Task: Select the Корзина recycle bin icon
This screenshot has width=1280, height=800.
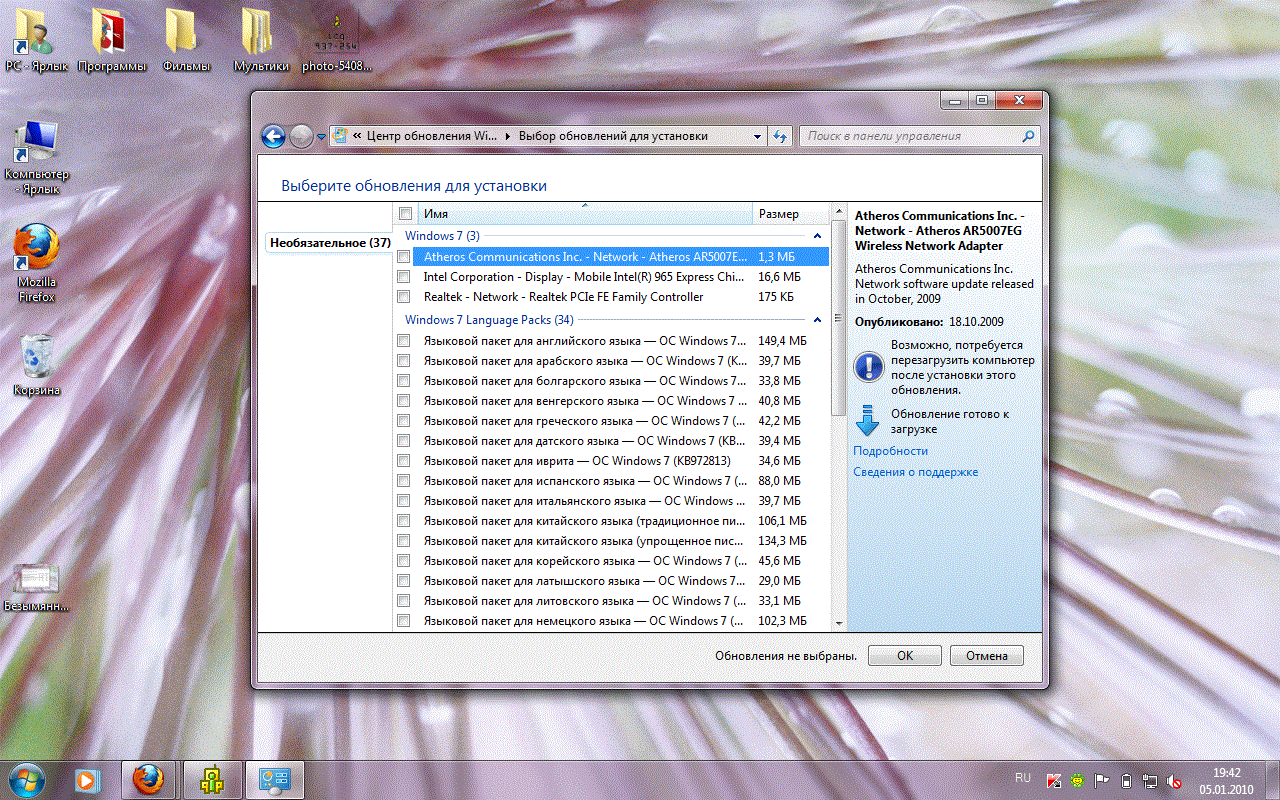Action: (36, 364)
